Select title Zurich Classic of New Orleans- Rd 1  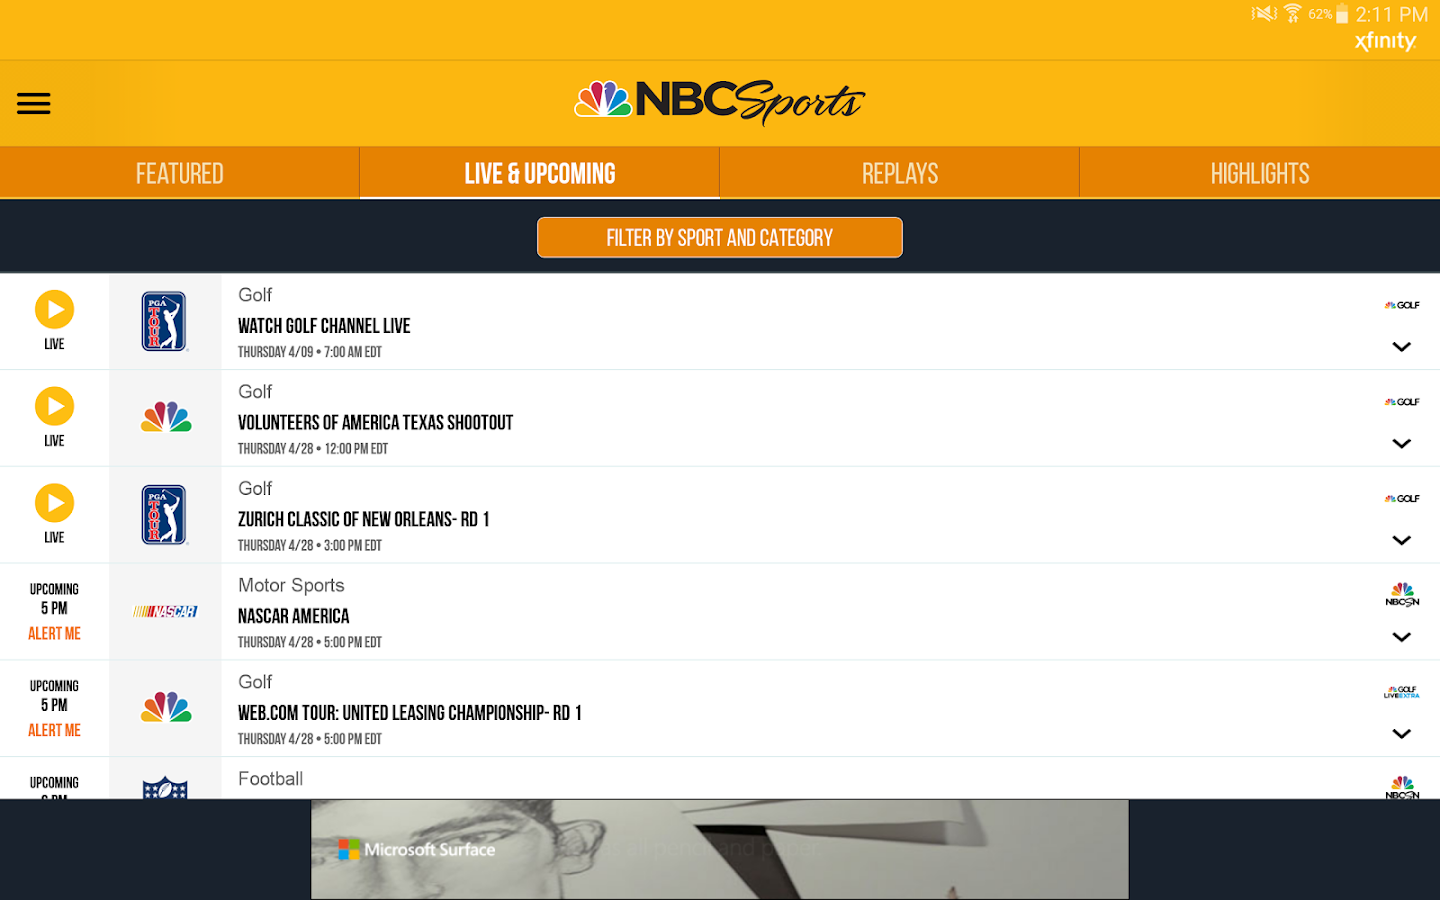pos(364,519)
